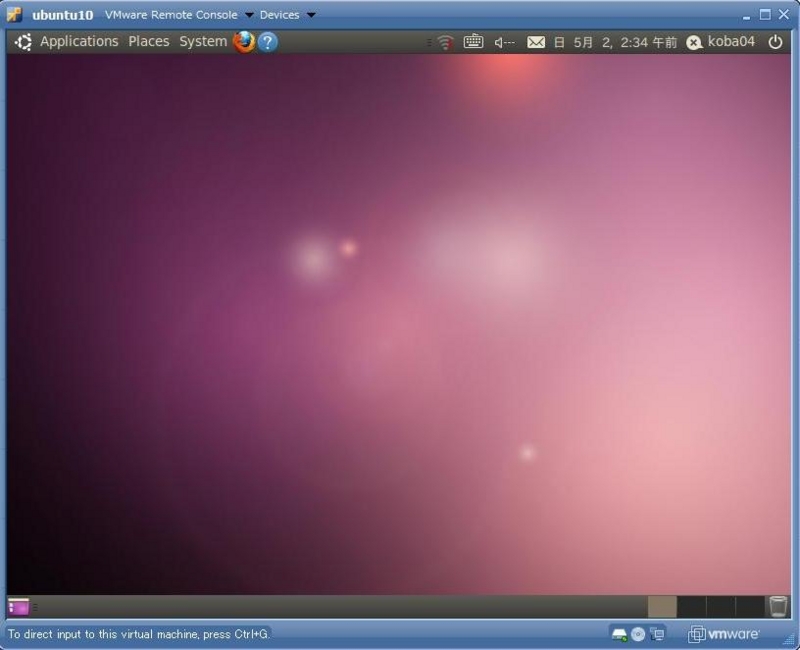Open the keyboard layout indicator

click(x=472, y=42)
